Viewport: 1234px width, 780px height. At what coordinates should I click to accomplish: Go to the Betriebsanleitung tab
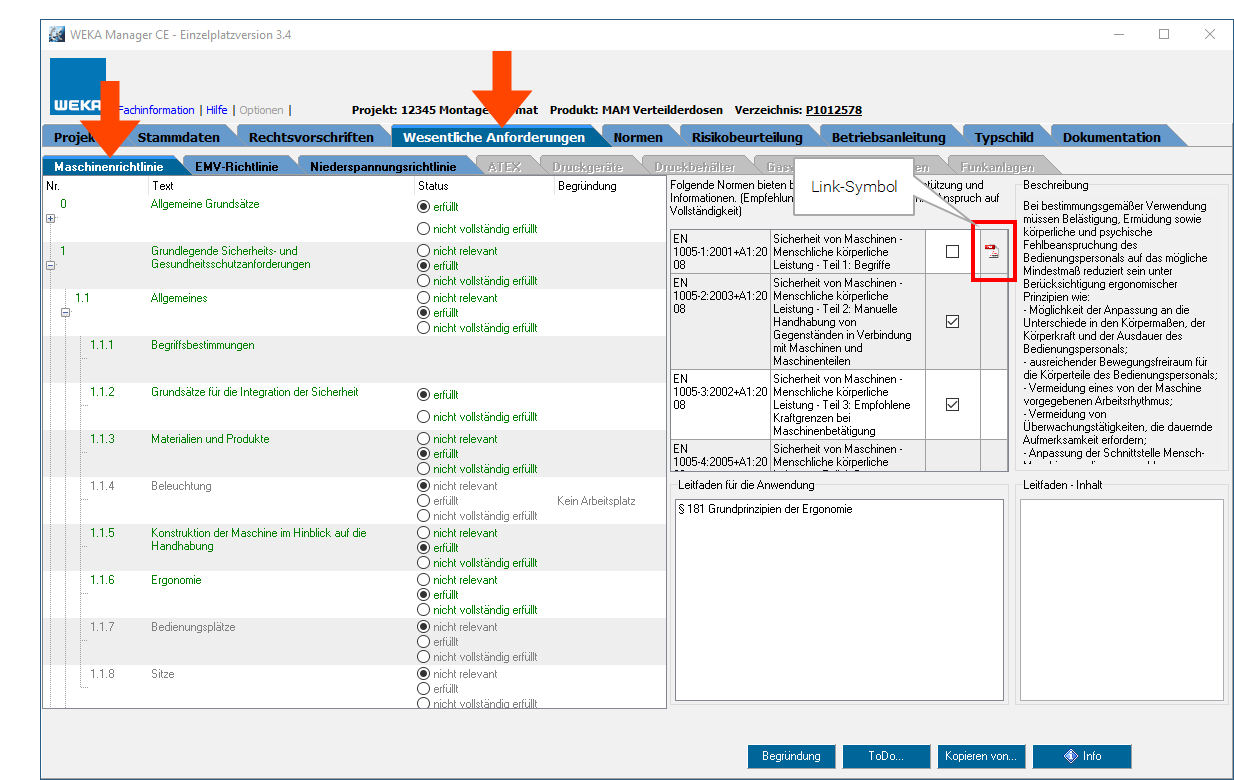coord(888,137)
